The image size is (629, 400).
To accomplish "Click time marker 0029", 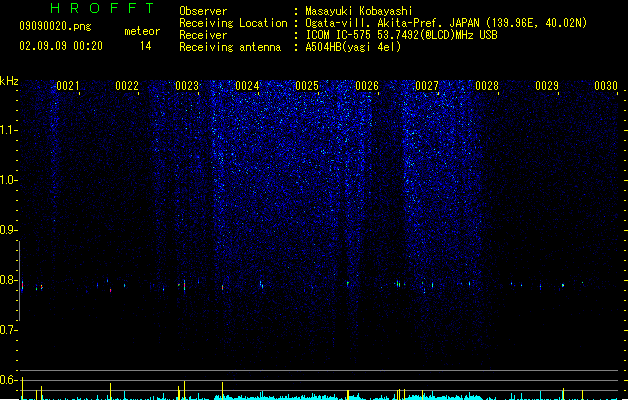I will 547,86.
